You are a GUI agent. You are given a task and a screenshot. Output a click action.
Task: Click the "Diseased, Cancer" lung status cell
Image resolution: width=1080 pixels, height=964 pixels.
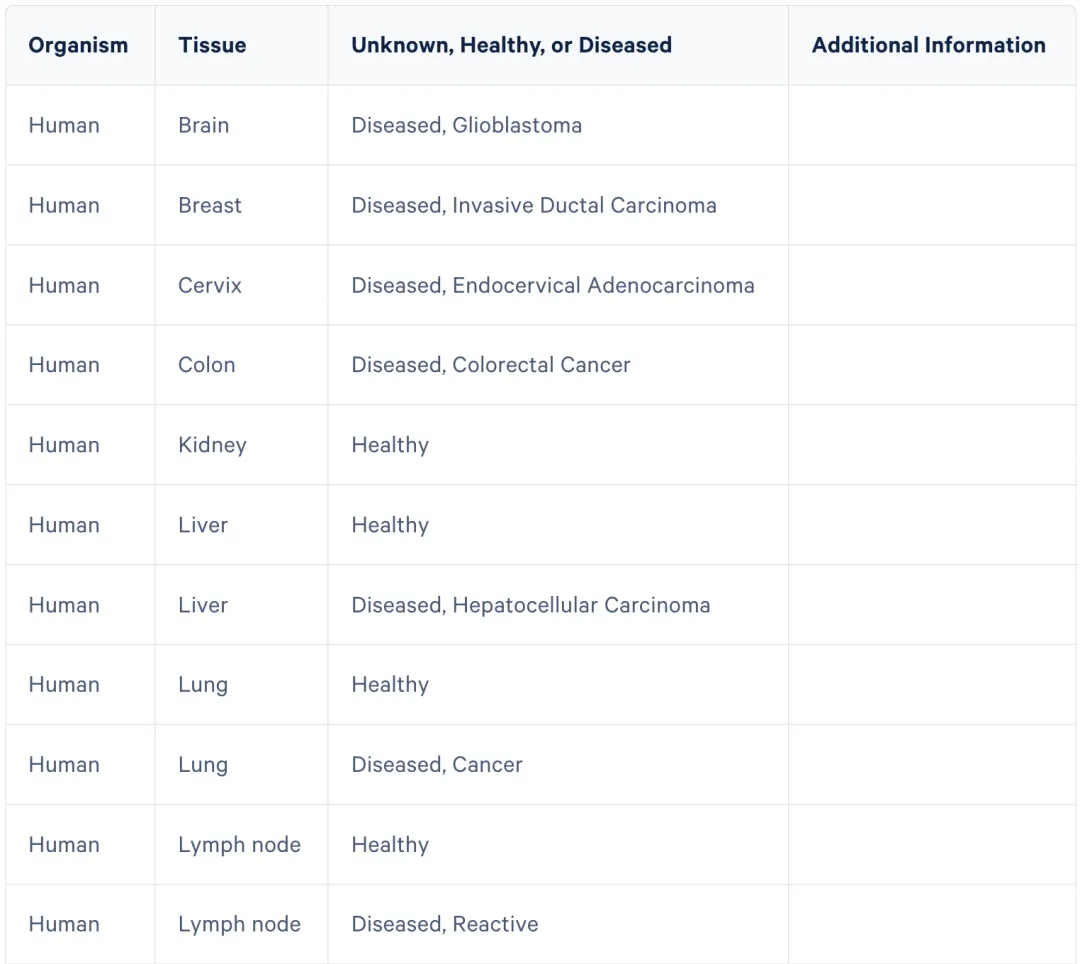[437, 765]
